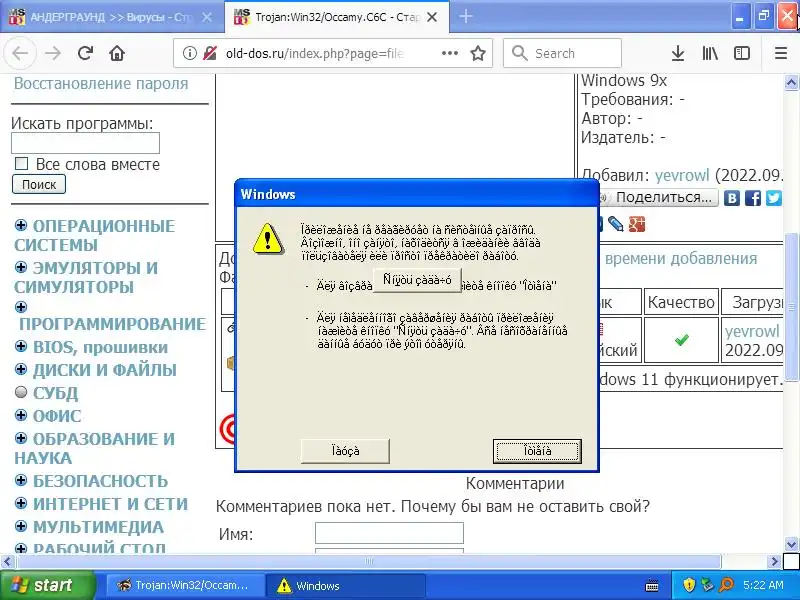Sort by времени добавления link
Image resolution: width=800 pixels, height=600 pixels.
[x=681, y=259]
